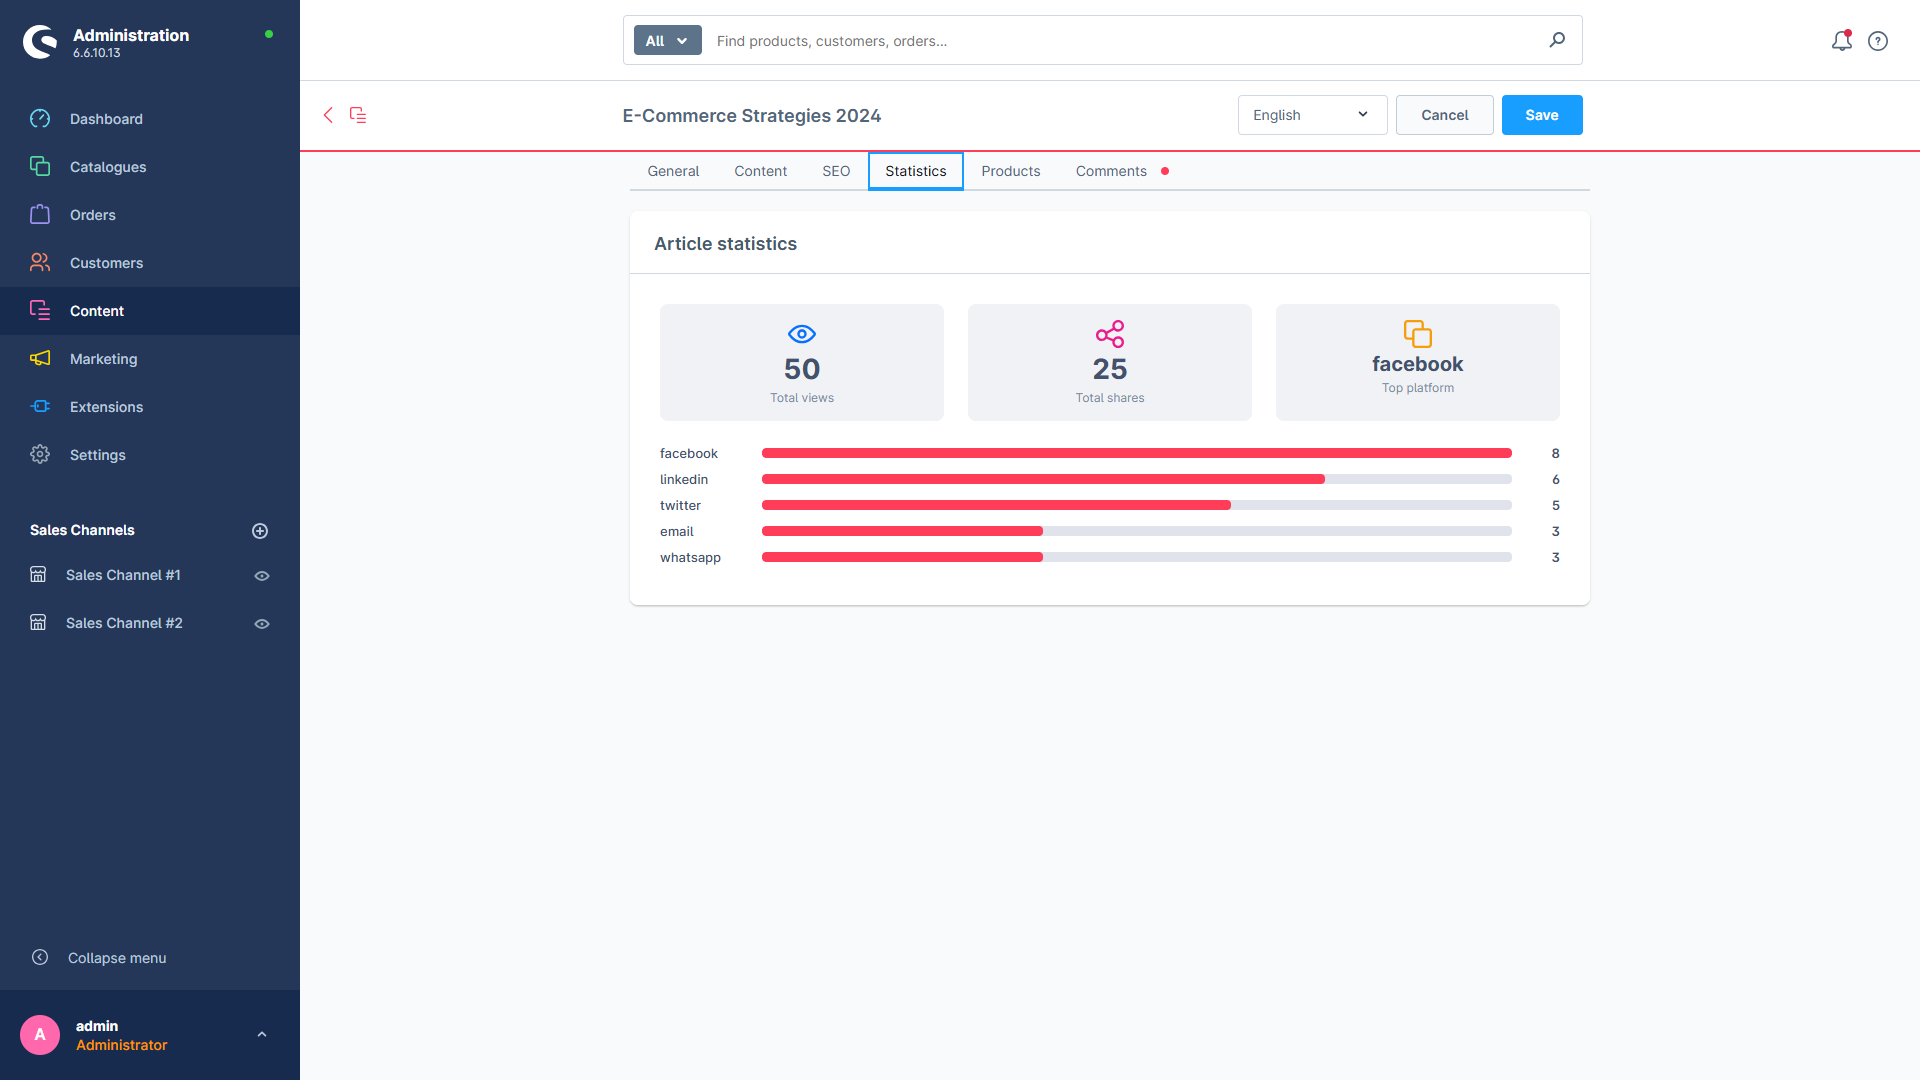Toggle visibility of Sales Channel #1
This screenshot has width=1920, height=1080.
click(262, 576)
